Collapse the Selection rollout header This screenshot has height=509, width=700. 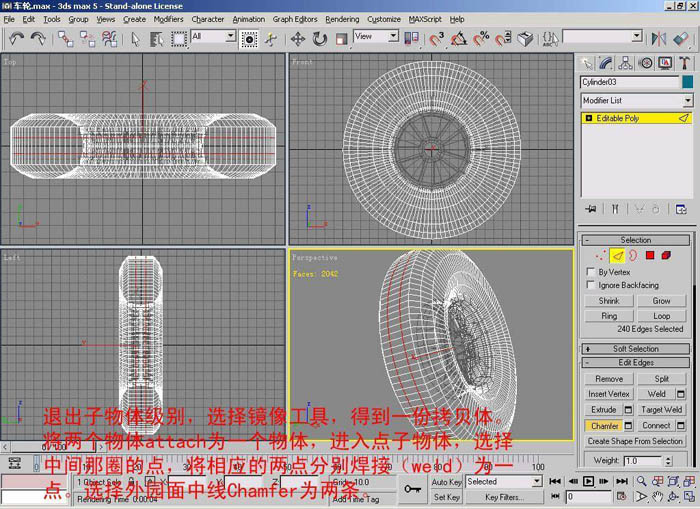point(636,240)
